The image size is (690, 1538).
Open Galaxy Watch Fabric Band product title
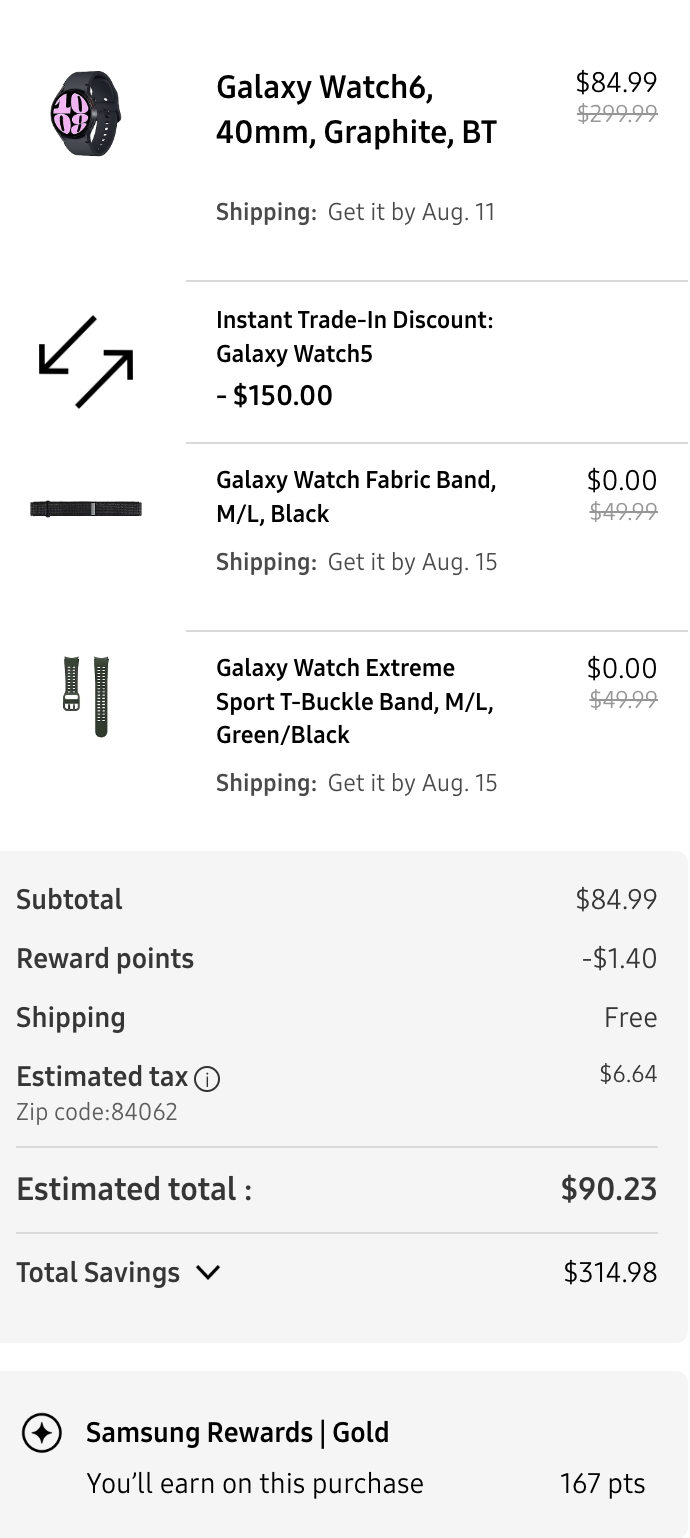click(356, 496)
